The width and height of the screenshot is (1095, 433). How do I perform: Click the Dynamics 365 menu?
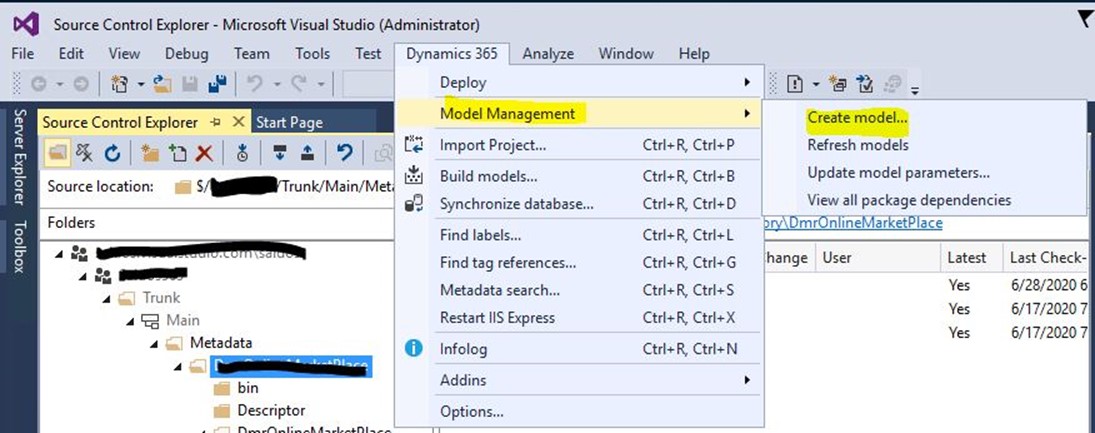pyautogui.click(x=452, y=54)
